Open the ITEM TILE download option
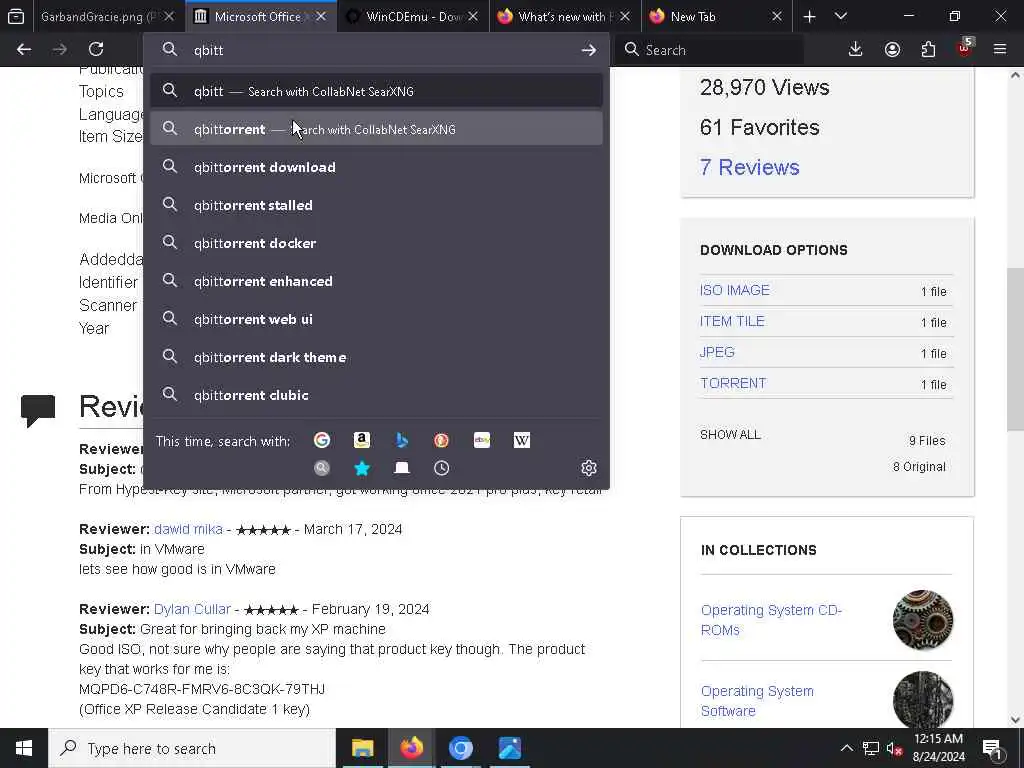Image resolution: width=1024 pixels, height=768 pixels. pyautogui.click(x=732, y=321)
